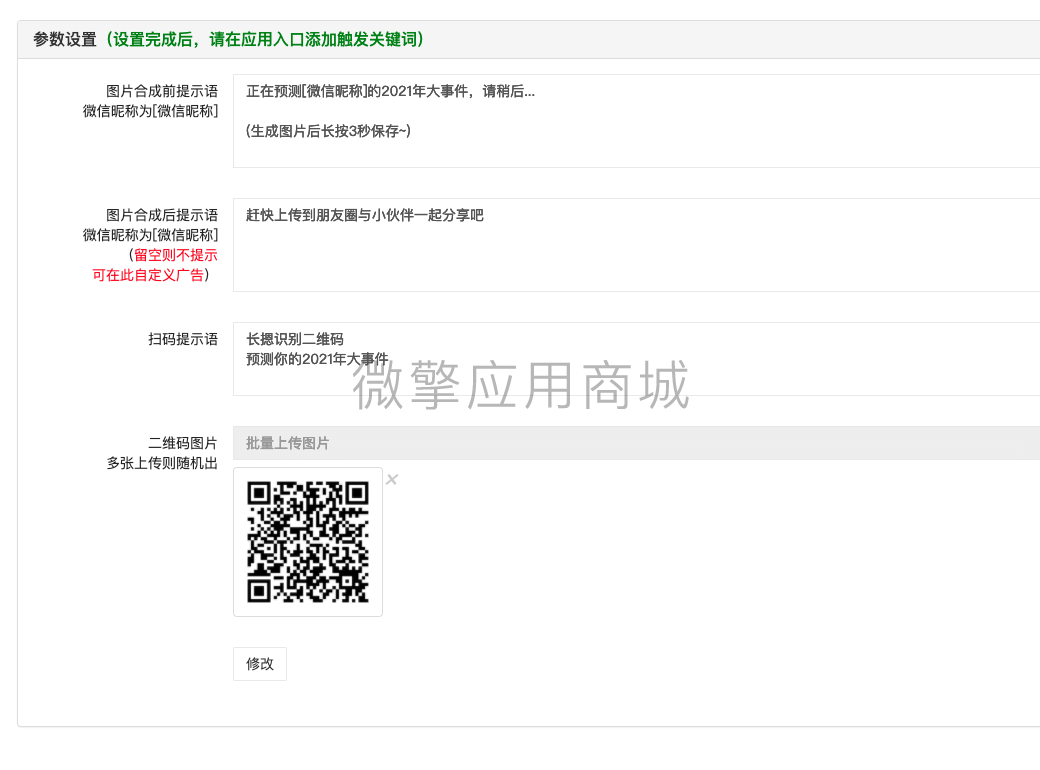Remove the uploaded QR code image

tap(392, 480)
